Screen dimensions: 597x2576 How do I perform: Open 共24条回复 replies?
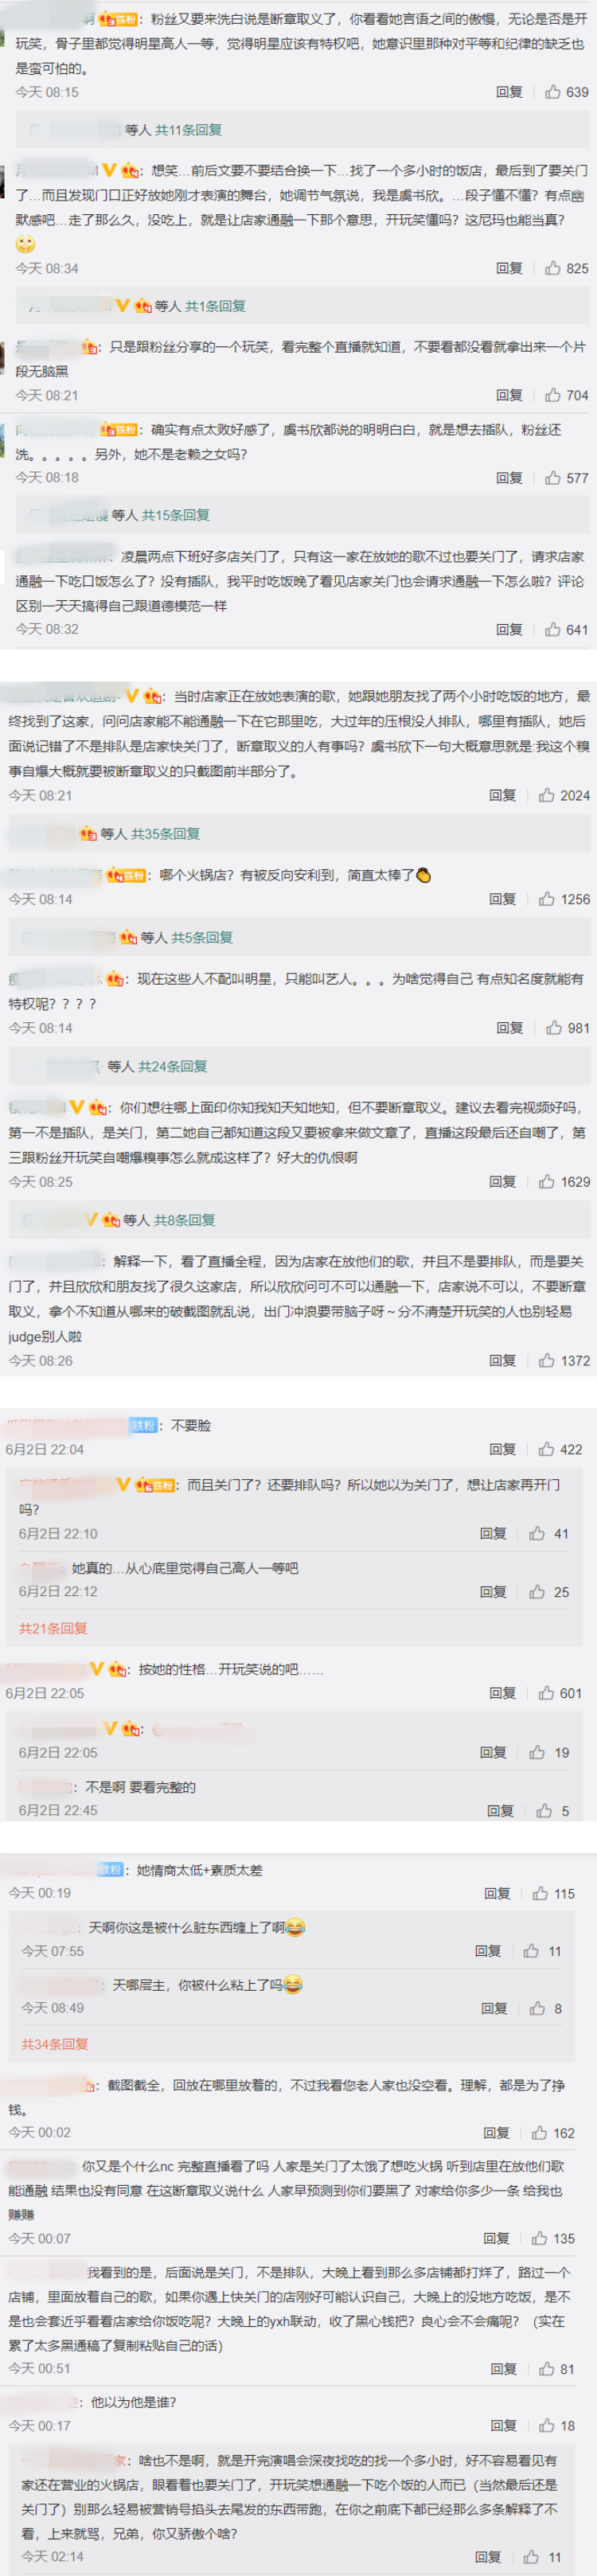tap(173, 1066)
